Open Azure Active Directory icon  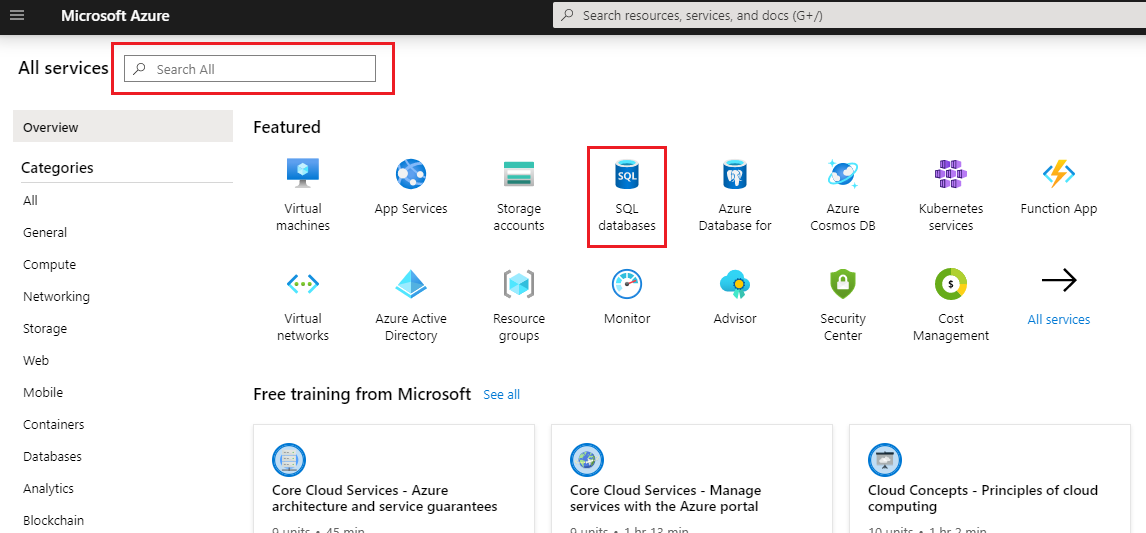pos(411,284)
